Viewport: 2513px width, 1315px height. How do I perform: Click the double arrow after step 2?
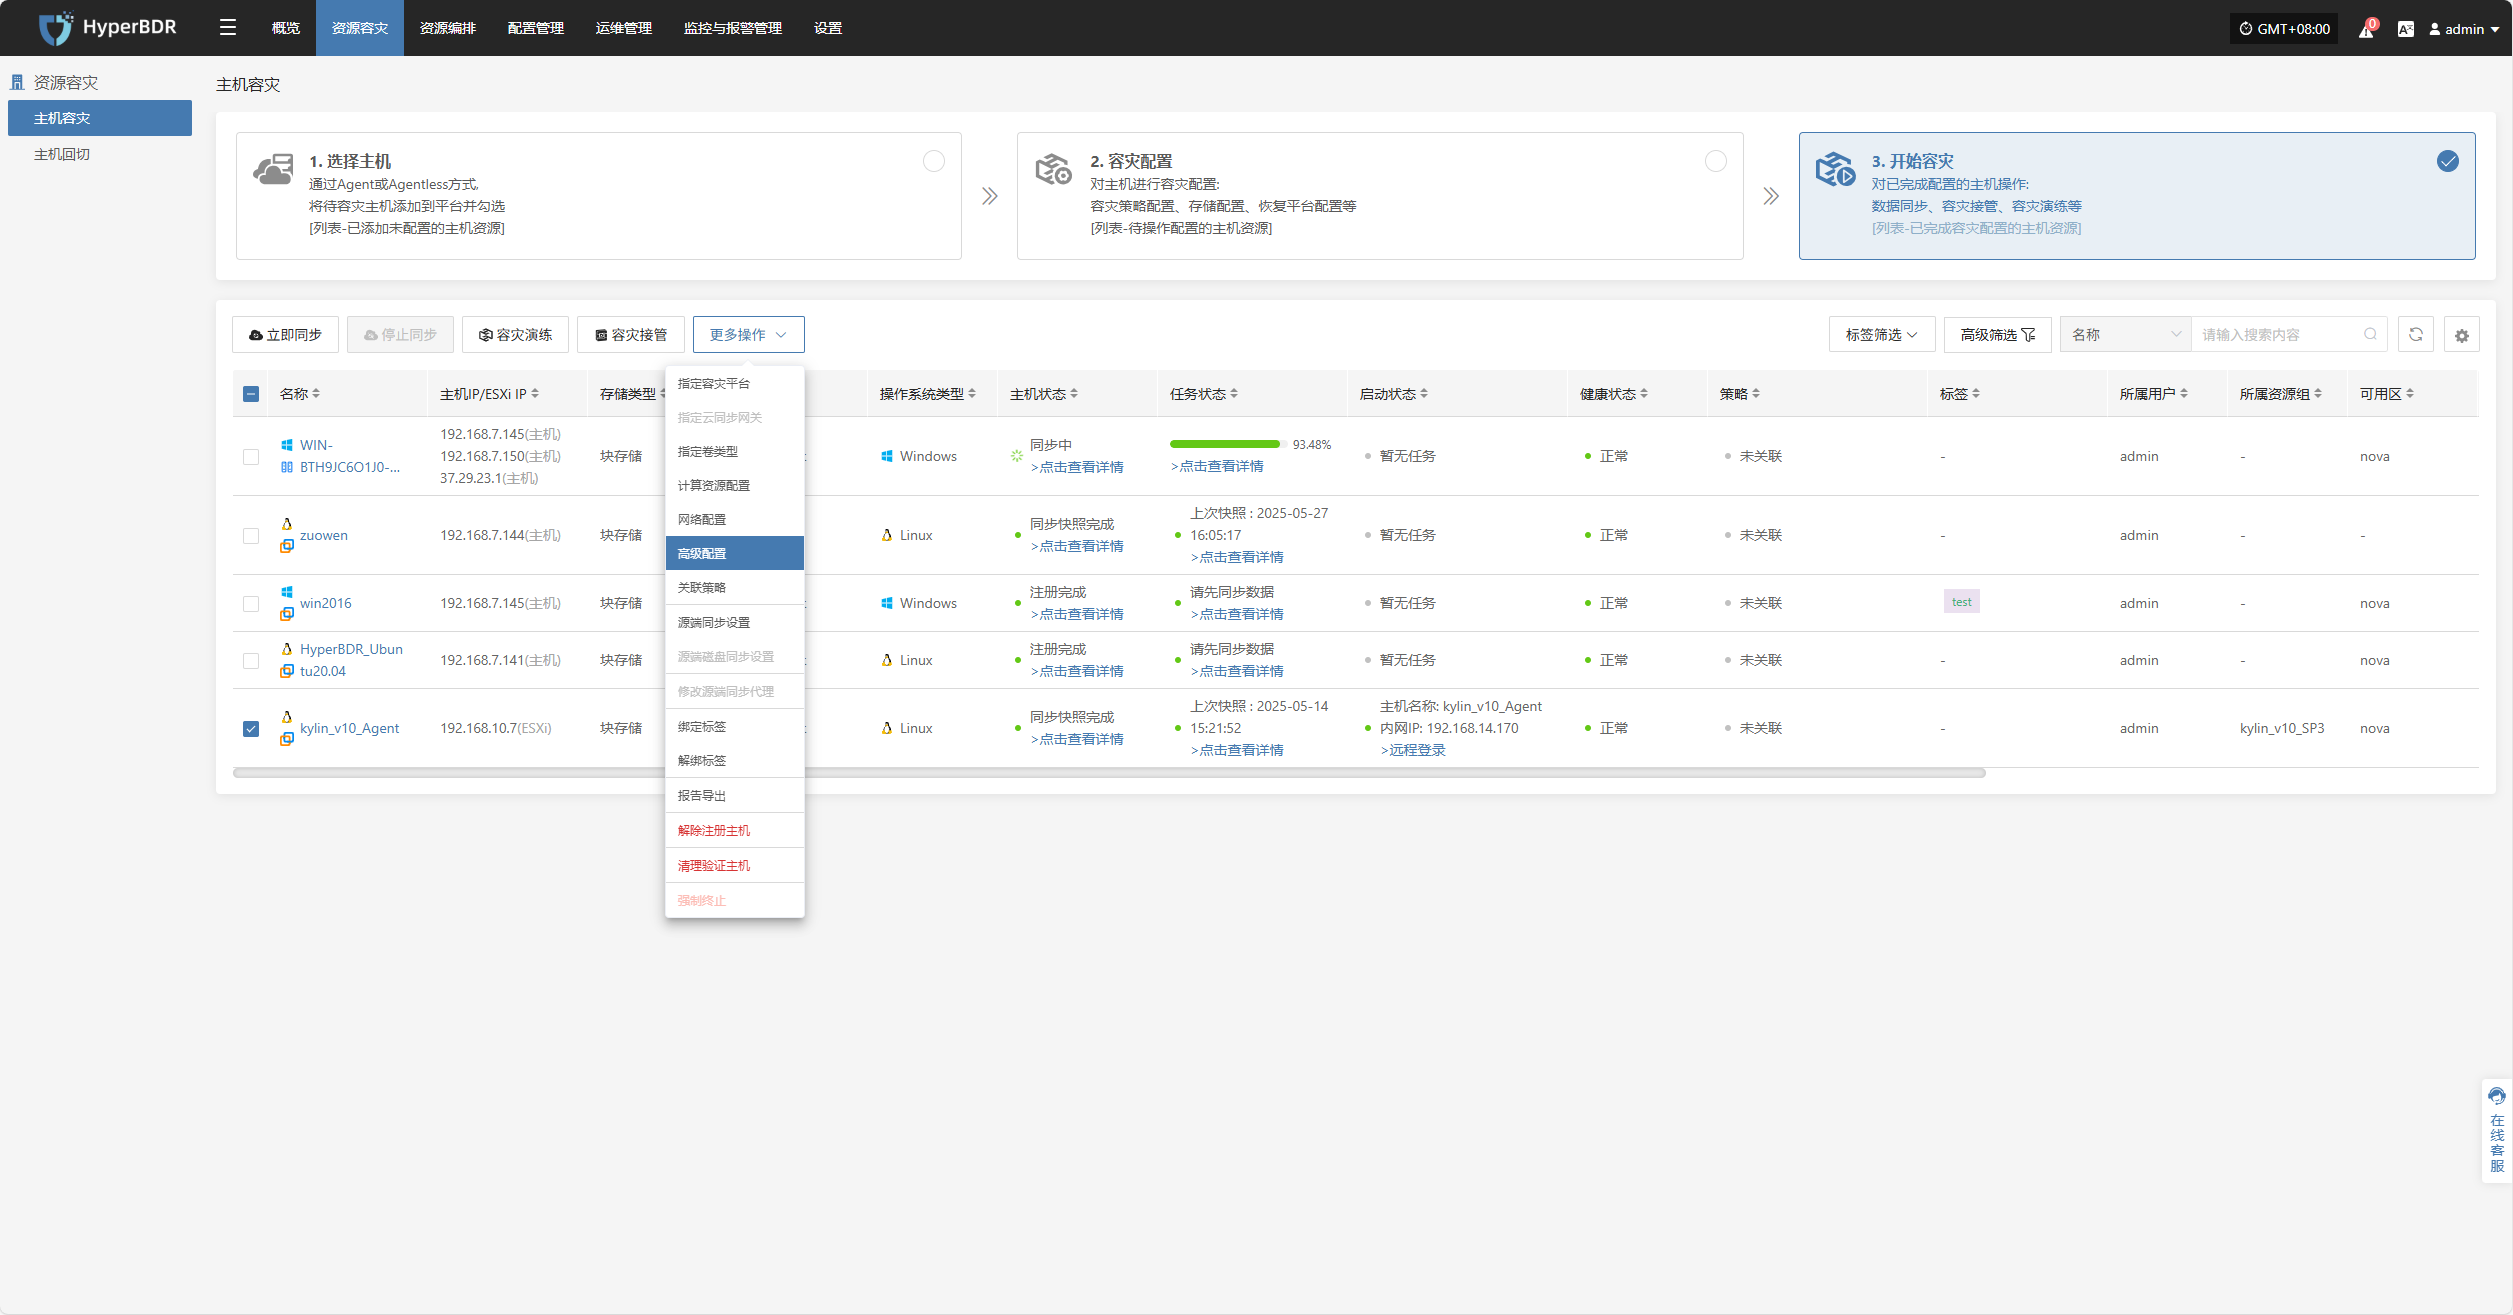point(1771,196)
